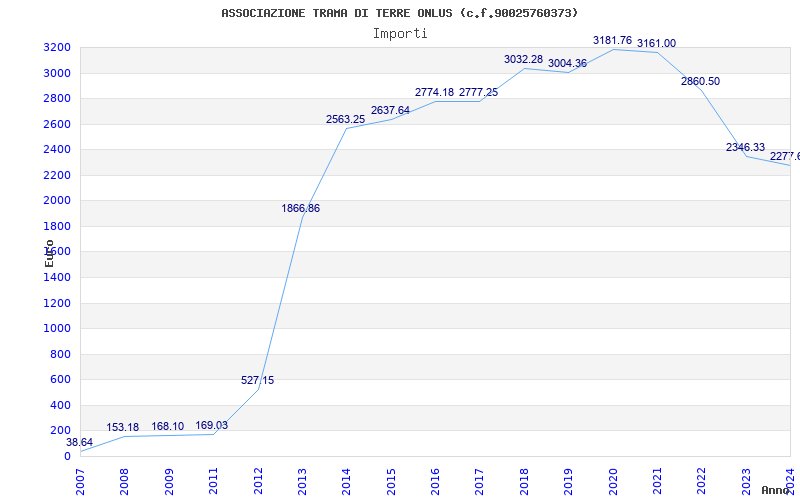Click the 3200 y-axis tick label
The width and height of the screenshot is (800, 500).
57,47
